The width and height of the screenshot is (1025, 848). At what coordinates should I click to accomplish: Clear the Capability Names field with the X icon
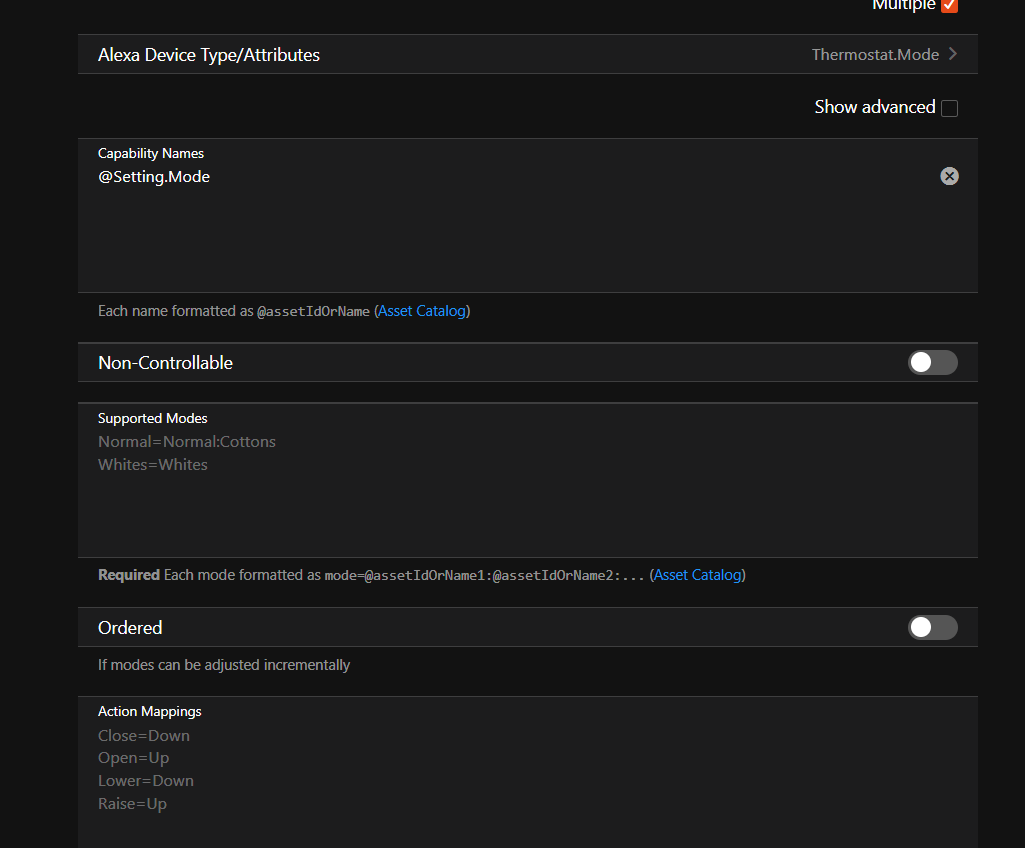[x=949, y=176]
